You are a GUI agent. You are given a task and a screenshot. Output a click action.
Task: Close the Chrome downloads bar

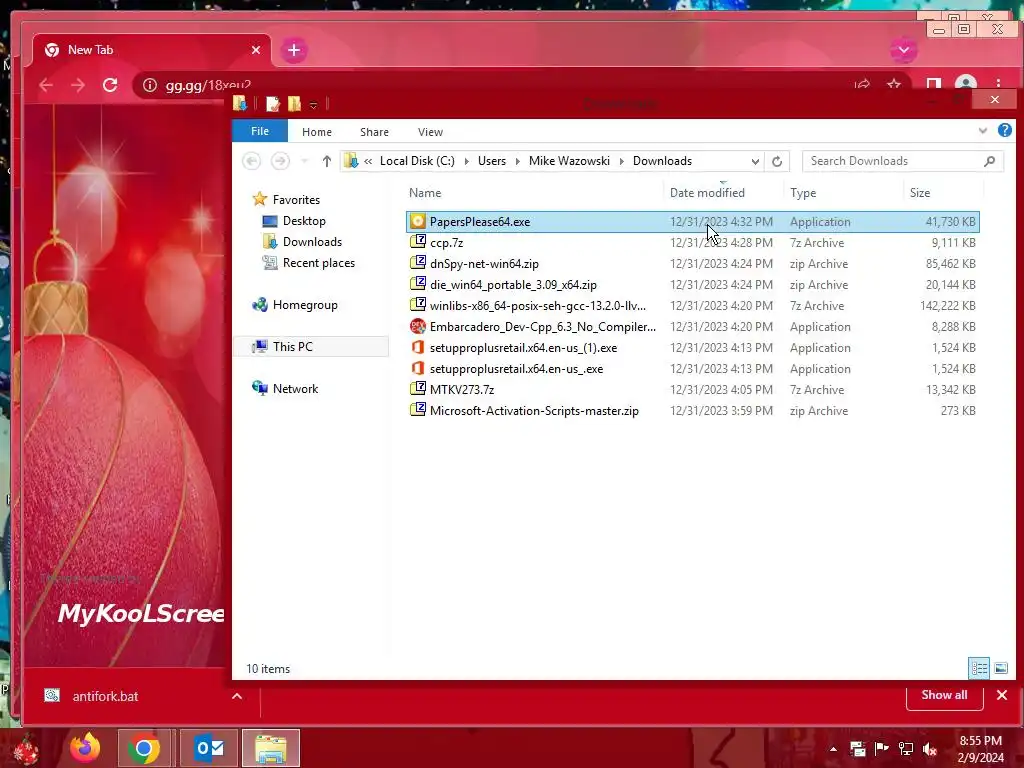pyautogui.click(x=1002, y=695)
